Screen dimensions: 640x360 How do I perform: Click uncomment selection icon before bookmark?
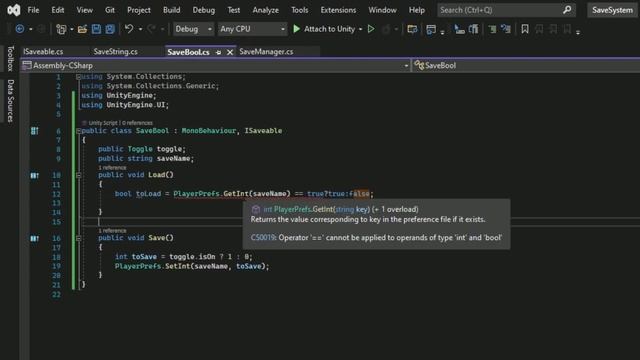coord(506,29)
